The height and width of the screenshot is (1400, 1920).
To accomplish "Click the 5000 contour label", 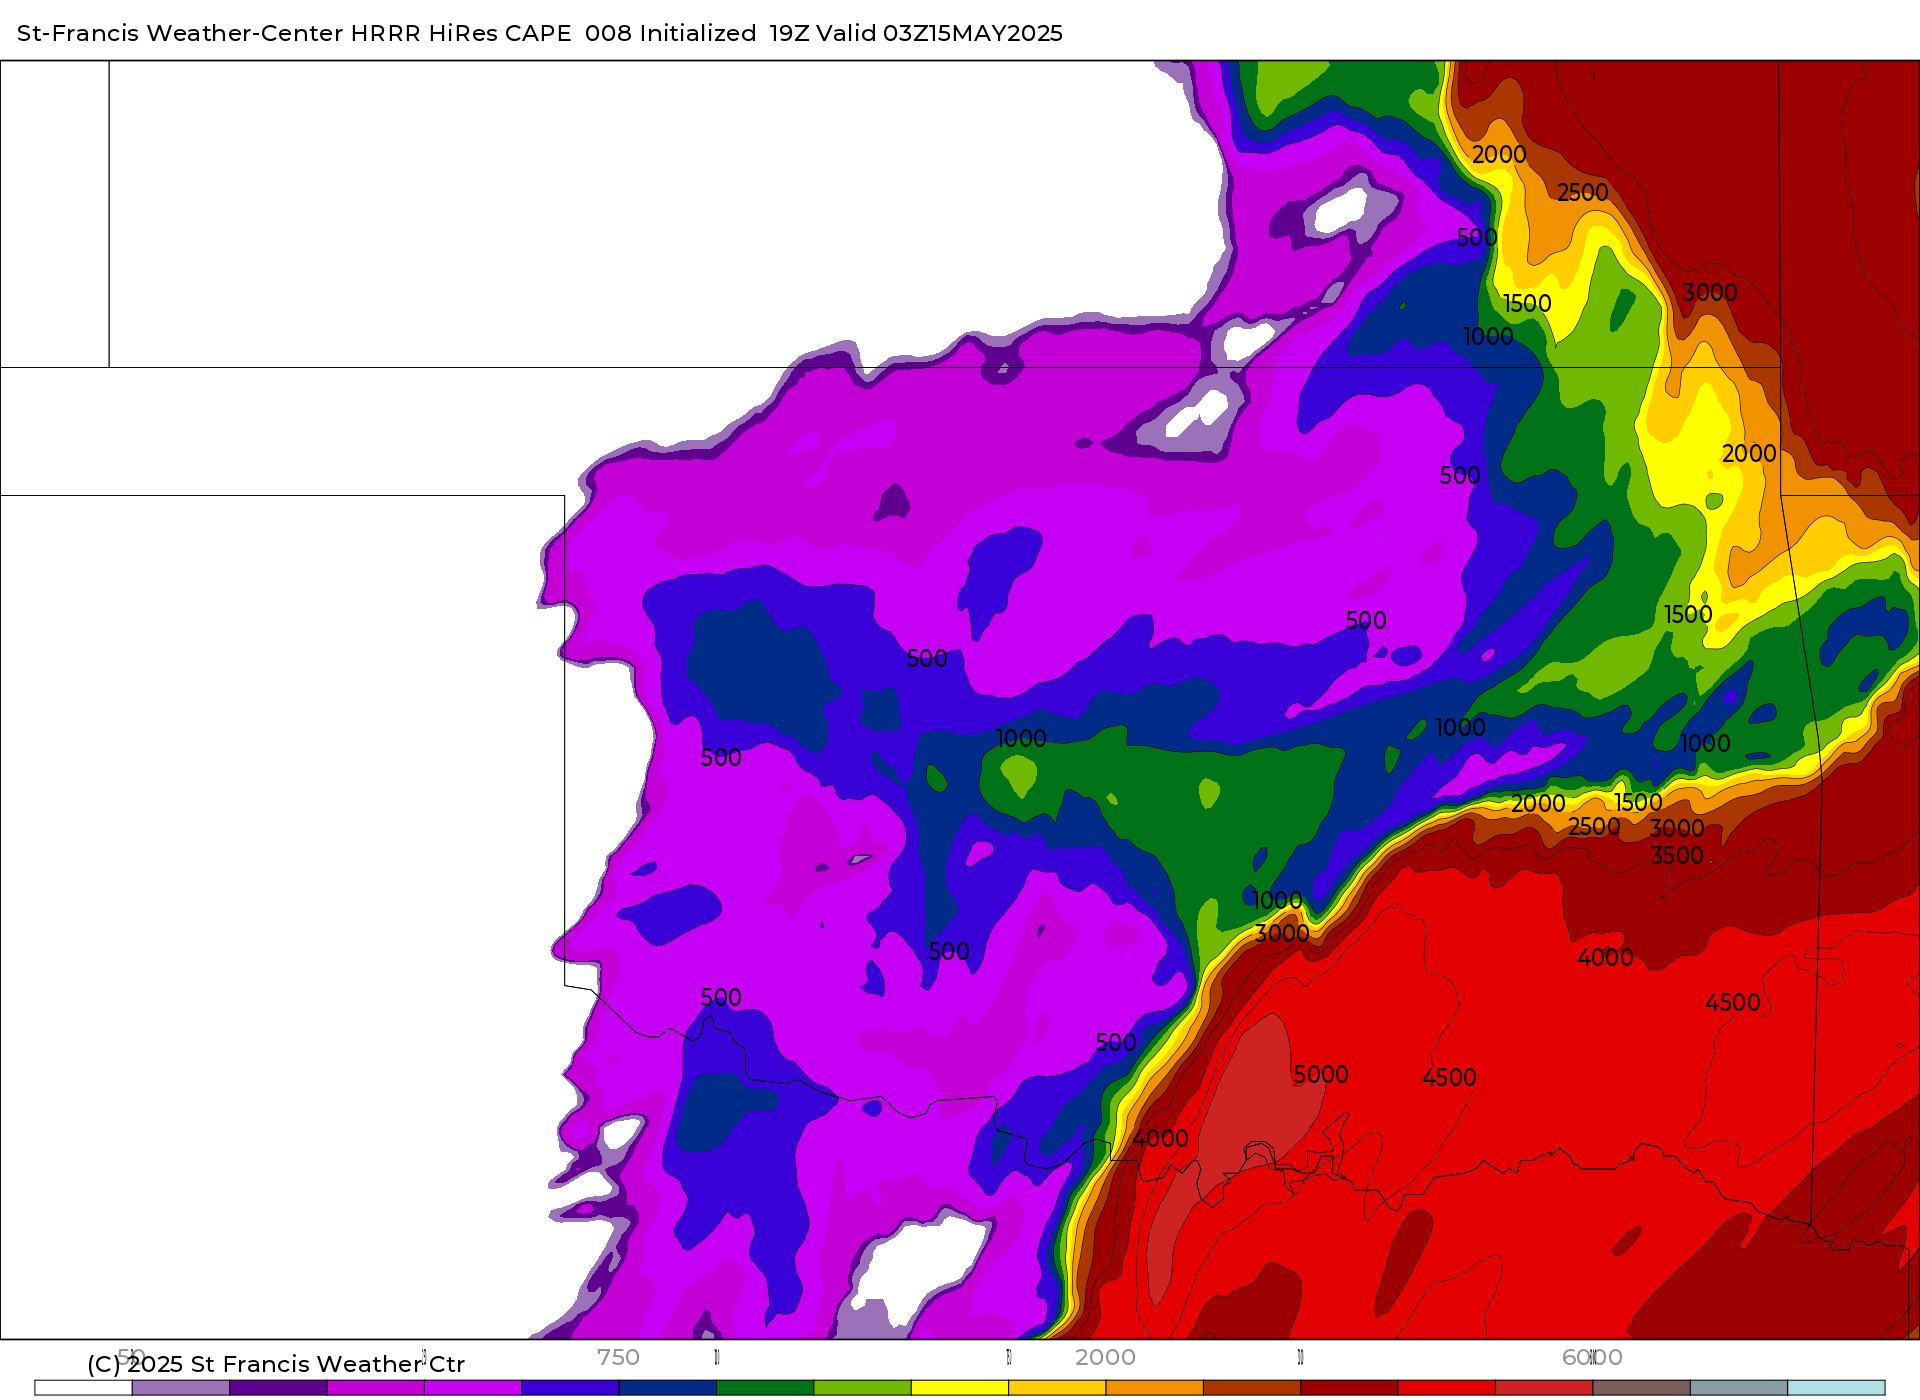I will [1321, 1075].
